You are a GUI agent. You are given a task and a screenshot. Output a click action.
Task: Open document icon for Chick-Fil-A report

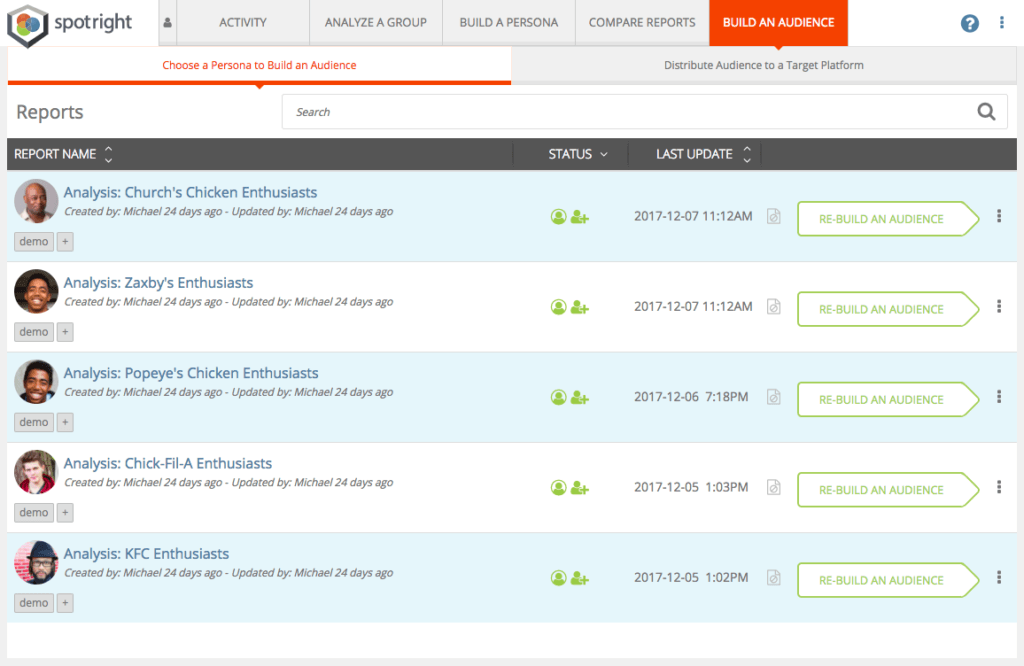(774, 487)
